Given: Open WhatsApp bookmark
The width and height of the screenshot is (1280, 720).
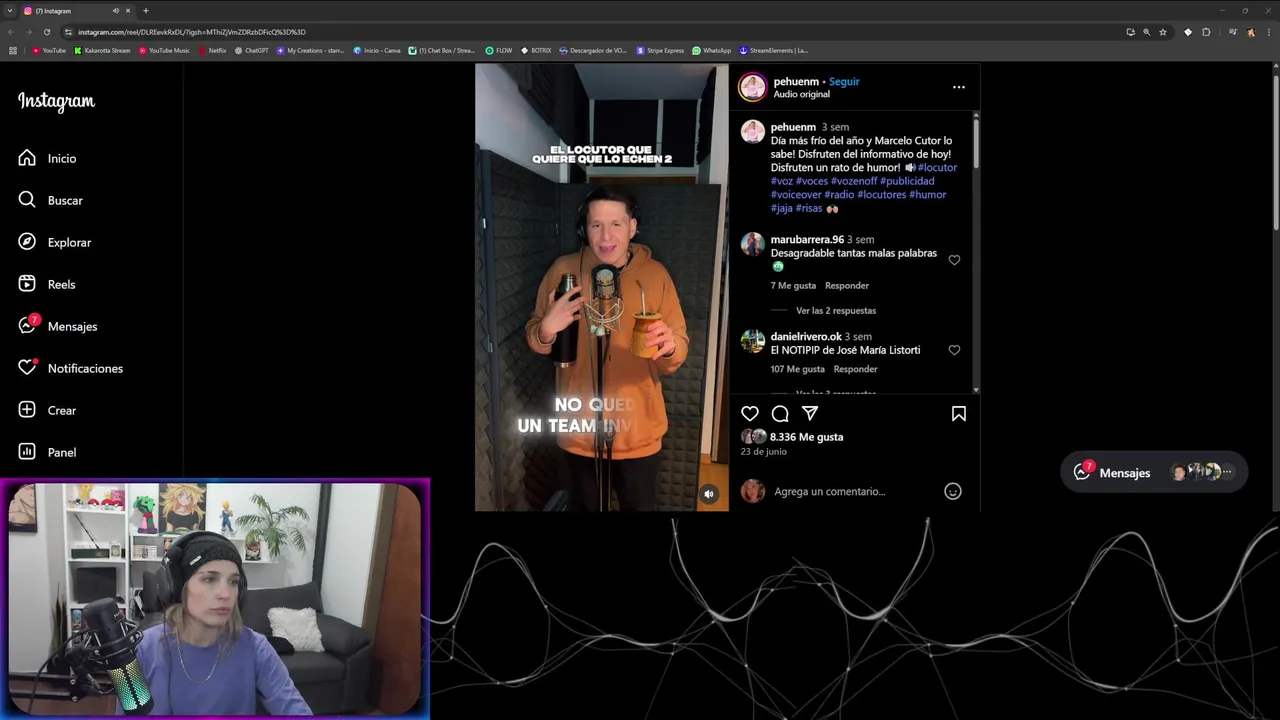Looking at the screenshot, I should pos(712,50).
